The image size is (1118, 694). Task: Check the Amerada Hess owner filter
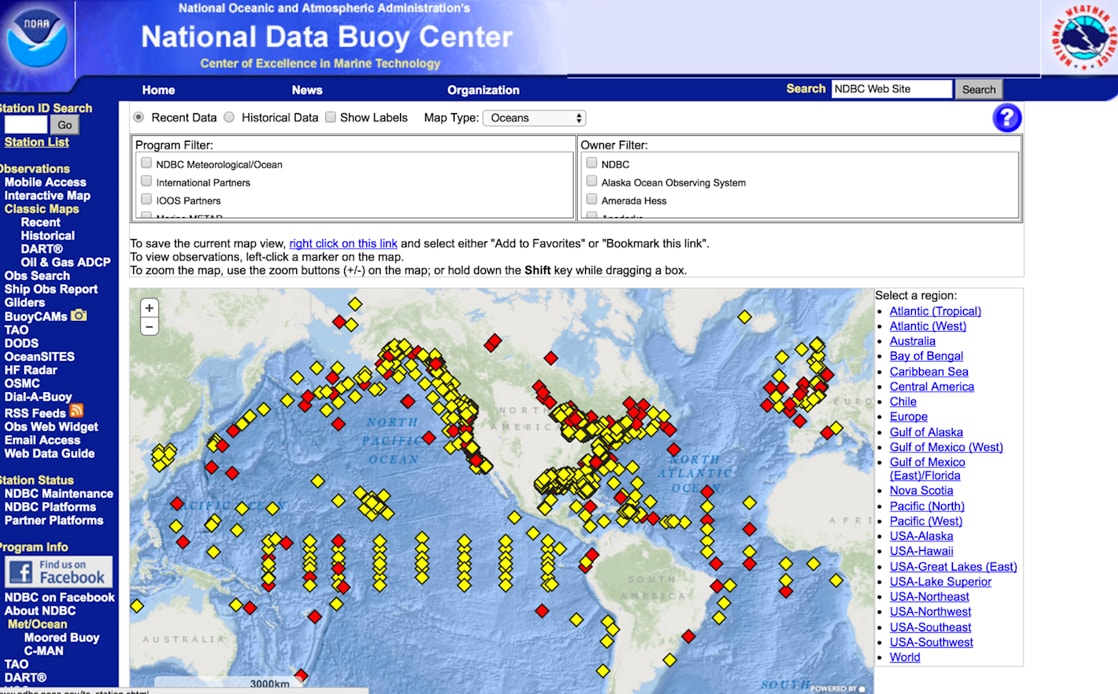[592, 200]
